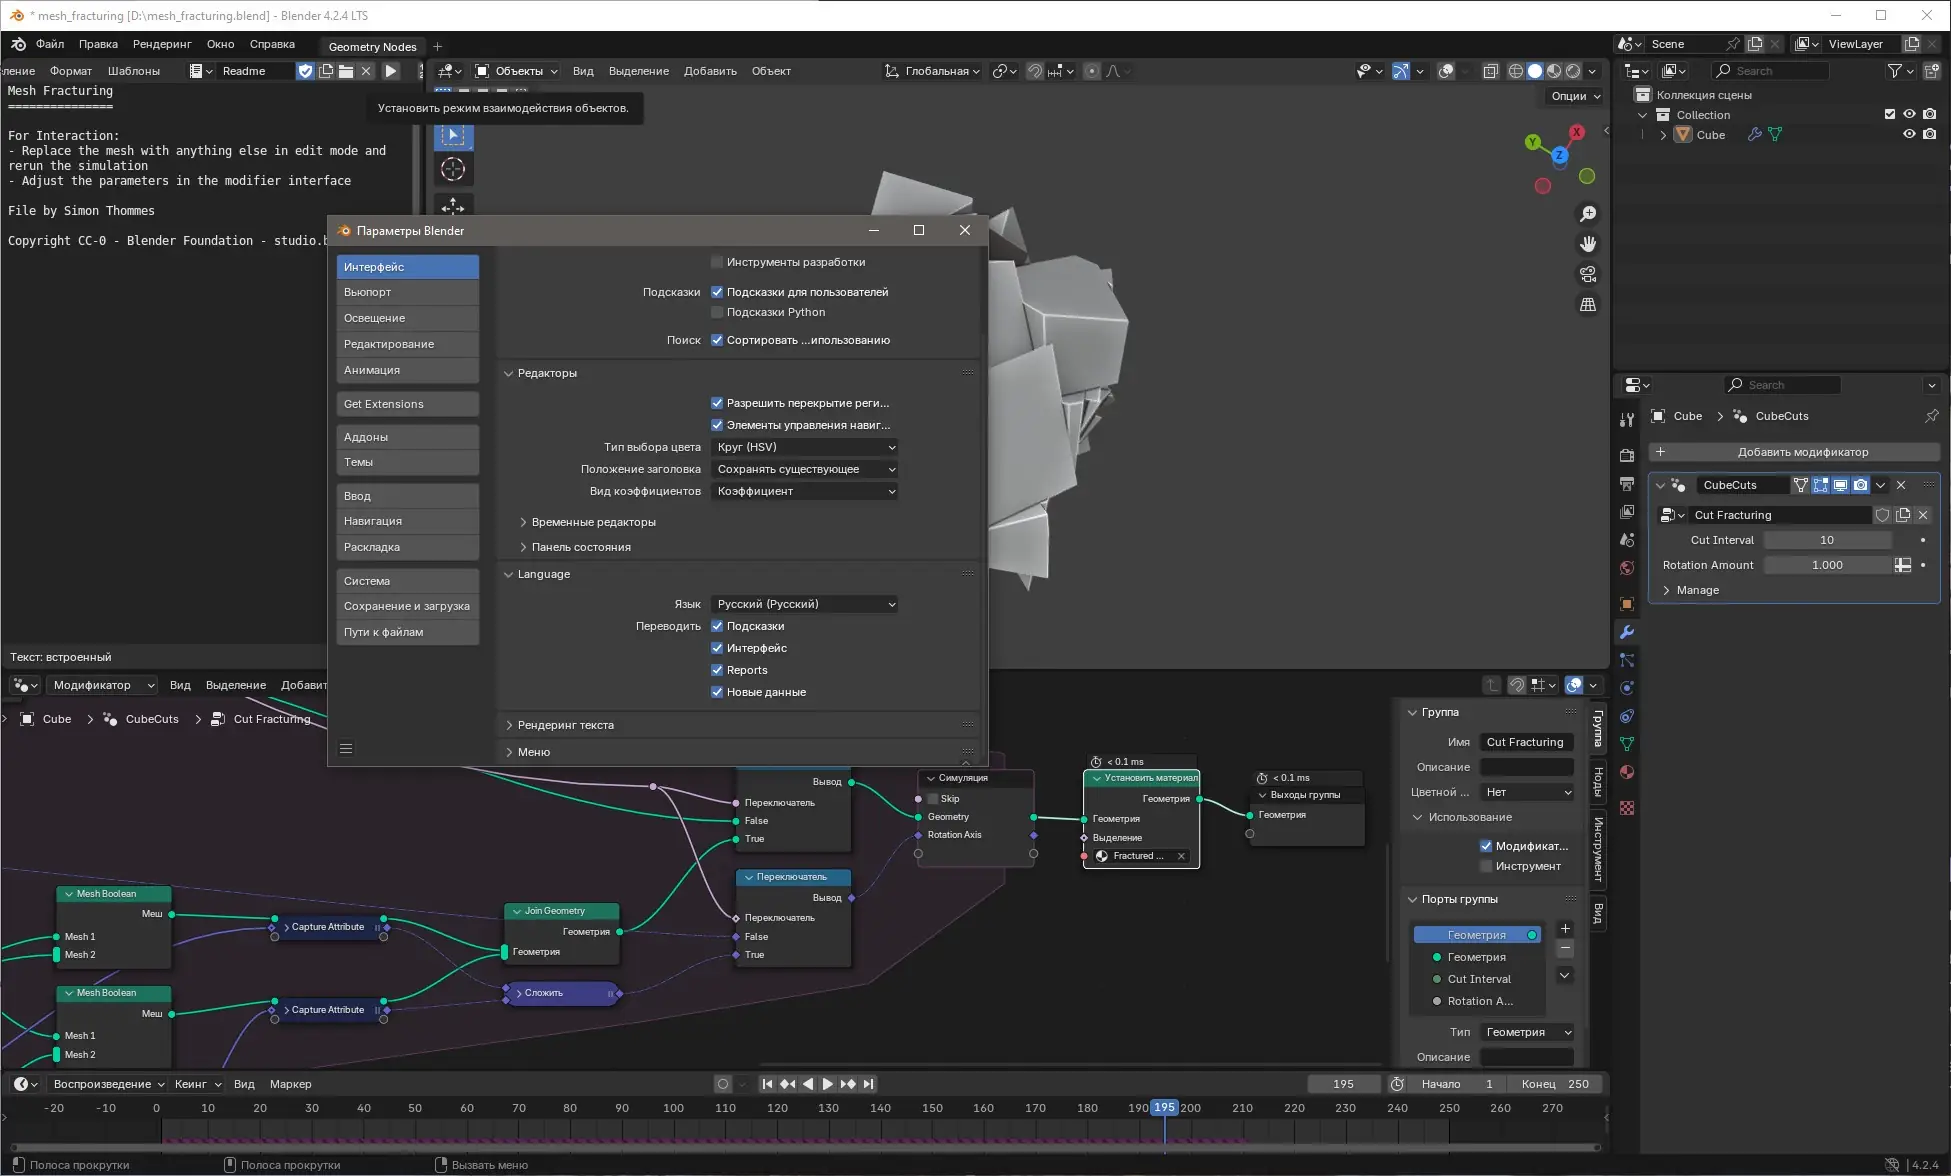Click the run script play icon
Viewport: 1951px width, 1176px height.
pyautogui.click(x=391, y=71)
